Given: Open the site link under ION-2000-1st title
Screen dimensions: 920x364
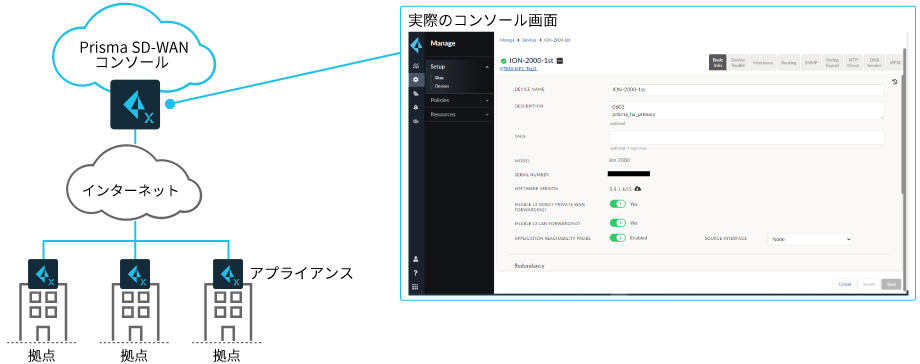Looking at the screenshot, I should (x=519, y=69).
